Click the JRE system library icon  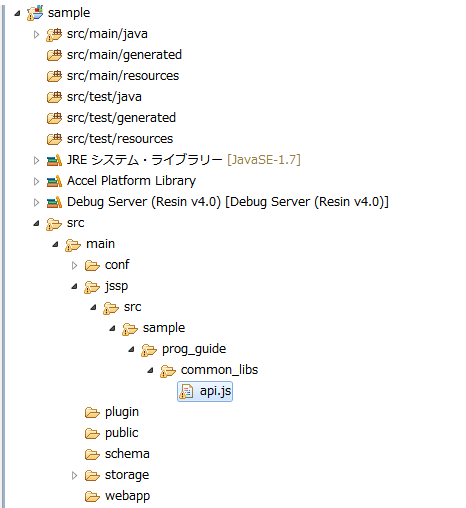(x=54, y=160)
